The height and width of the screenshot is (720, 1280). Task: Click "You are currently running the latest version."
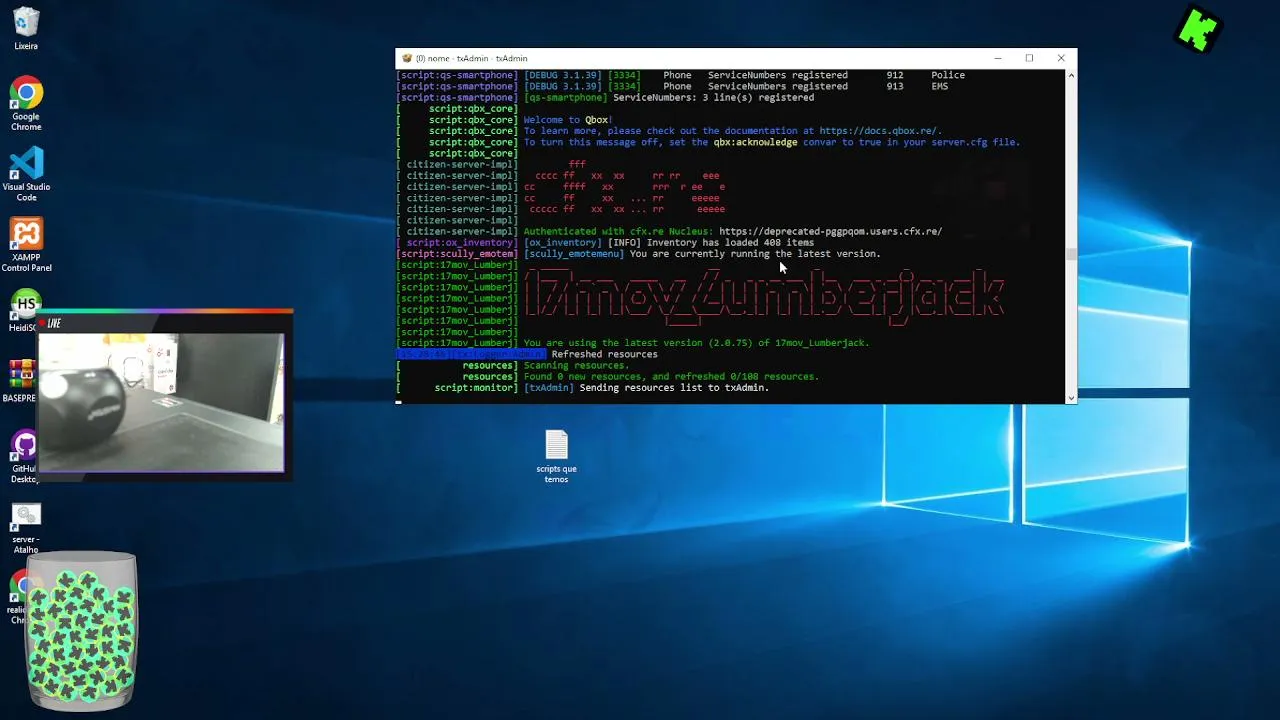coord(755,254)
